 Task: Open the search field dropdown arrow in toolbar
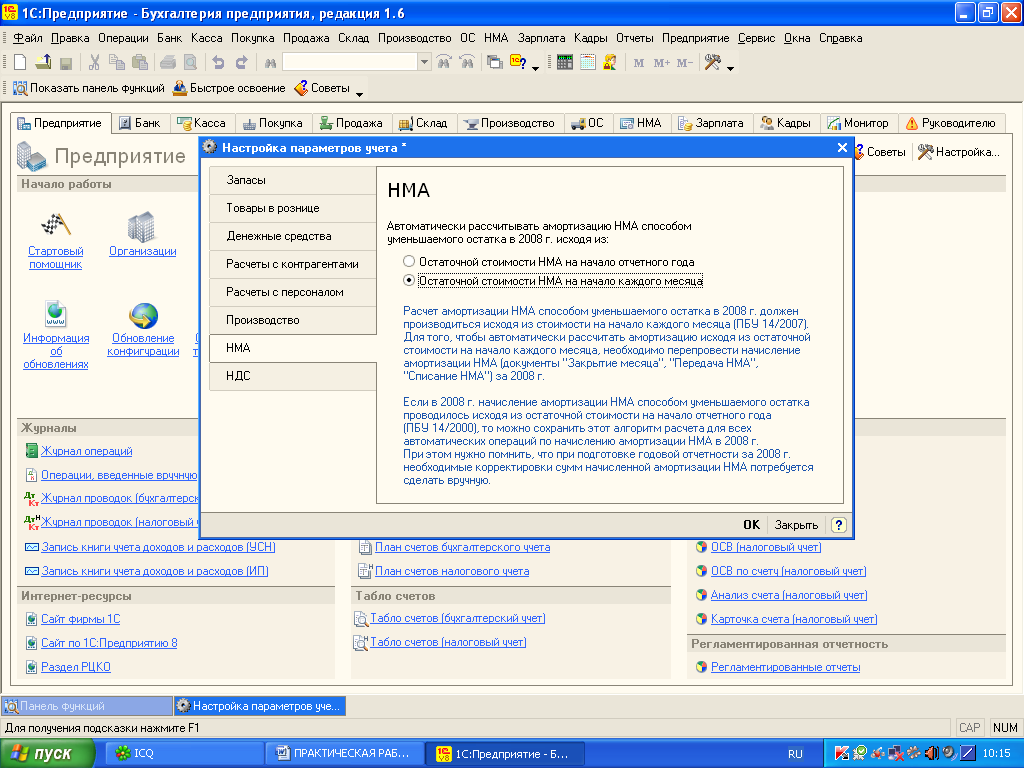point(424,62)
